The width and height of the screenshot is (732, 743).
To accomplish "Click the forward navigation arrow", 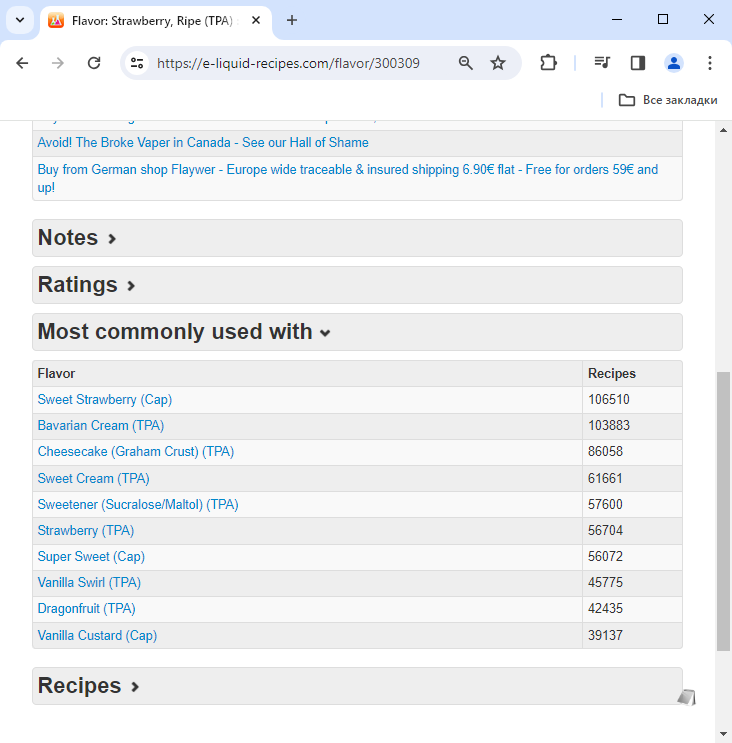I will (57, 63).
